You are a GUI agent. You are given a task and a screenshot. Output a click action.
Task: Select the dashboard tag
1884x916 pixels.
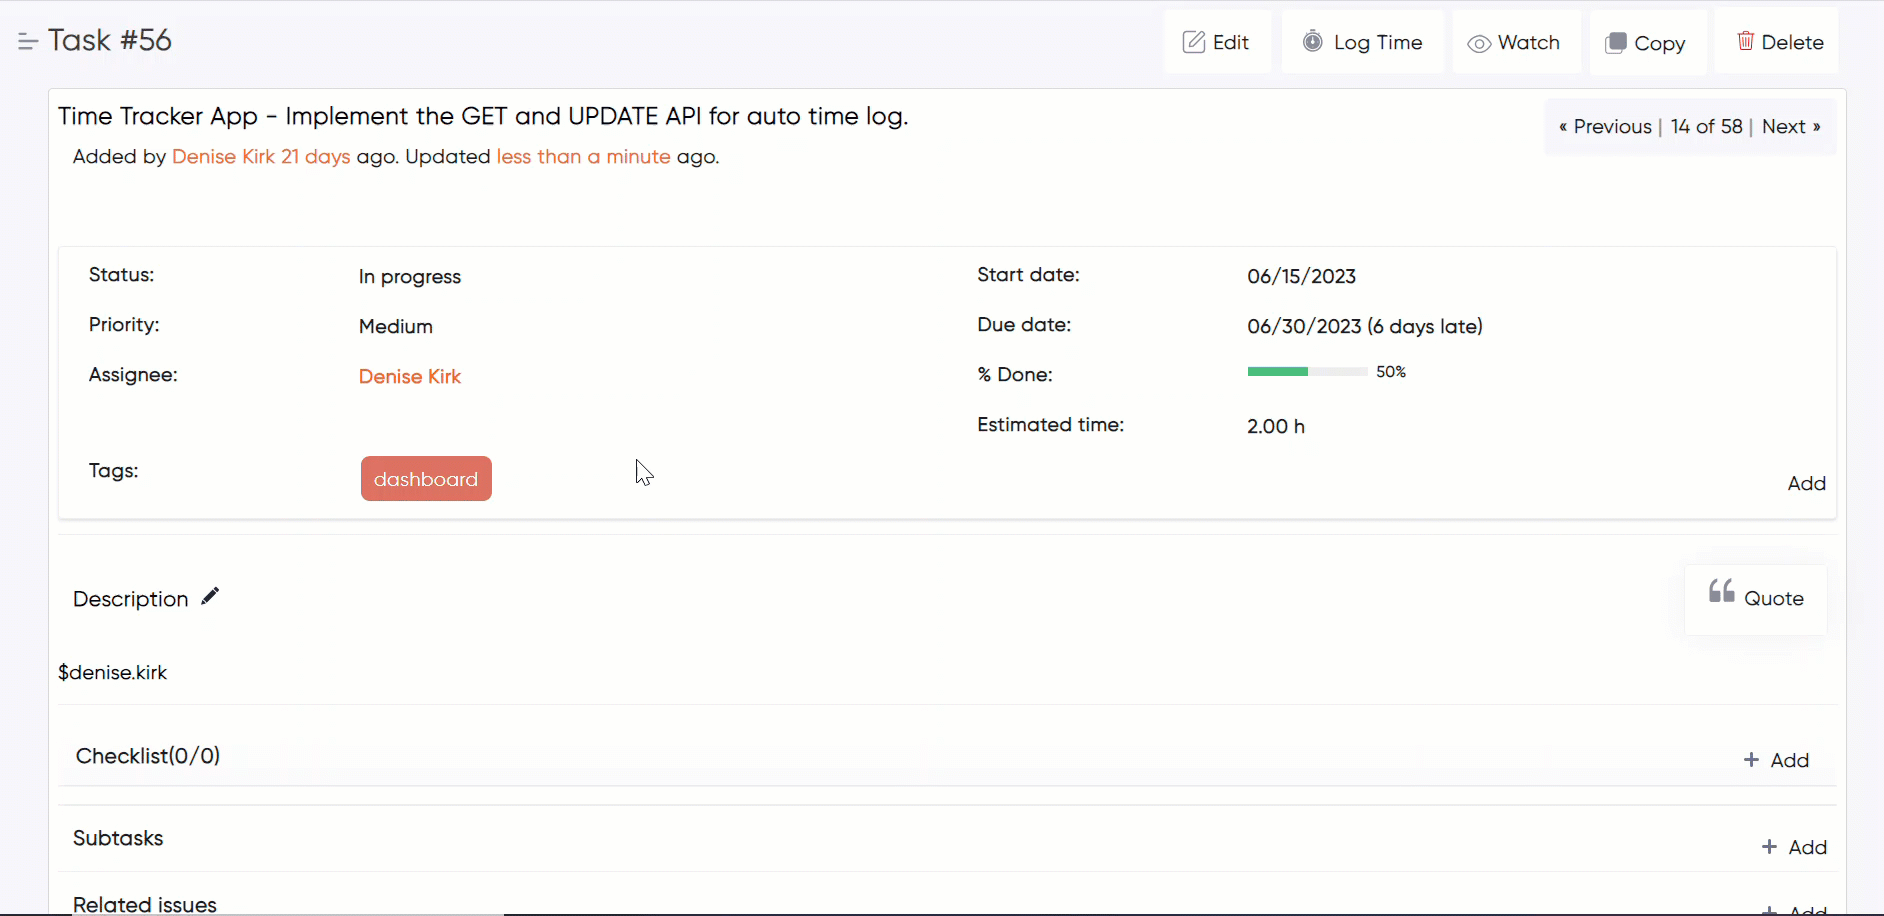point(426,479)
